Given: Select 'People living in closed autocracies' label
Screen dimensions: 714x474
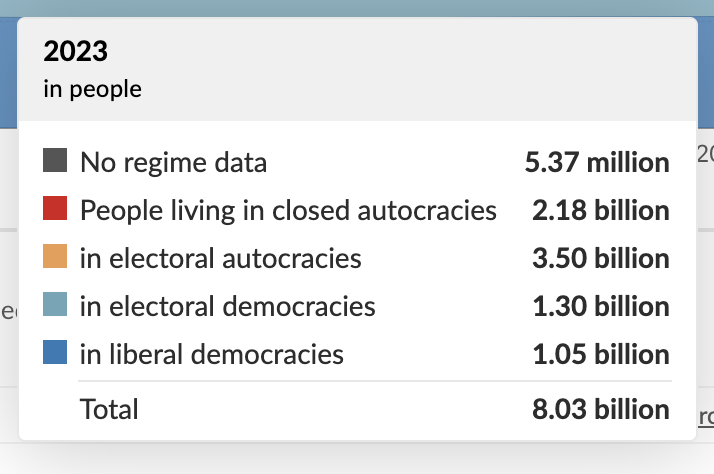Looking at the screenshot, I should (288, 210).
